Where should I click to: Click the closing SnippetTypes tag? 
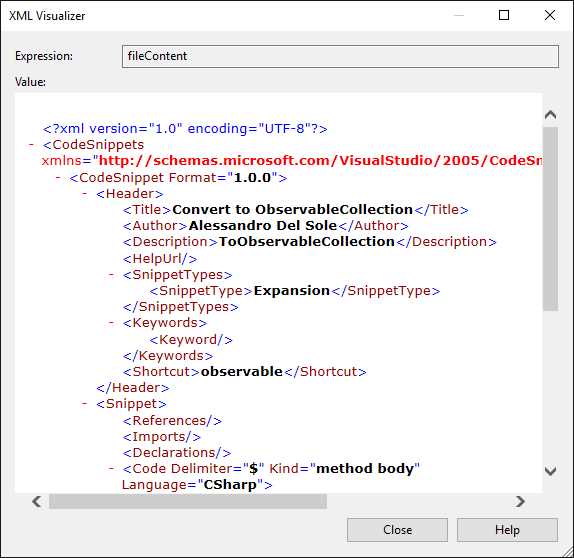pyautogui.click(x=180, y=306)
